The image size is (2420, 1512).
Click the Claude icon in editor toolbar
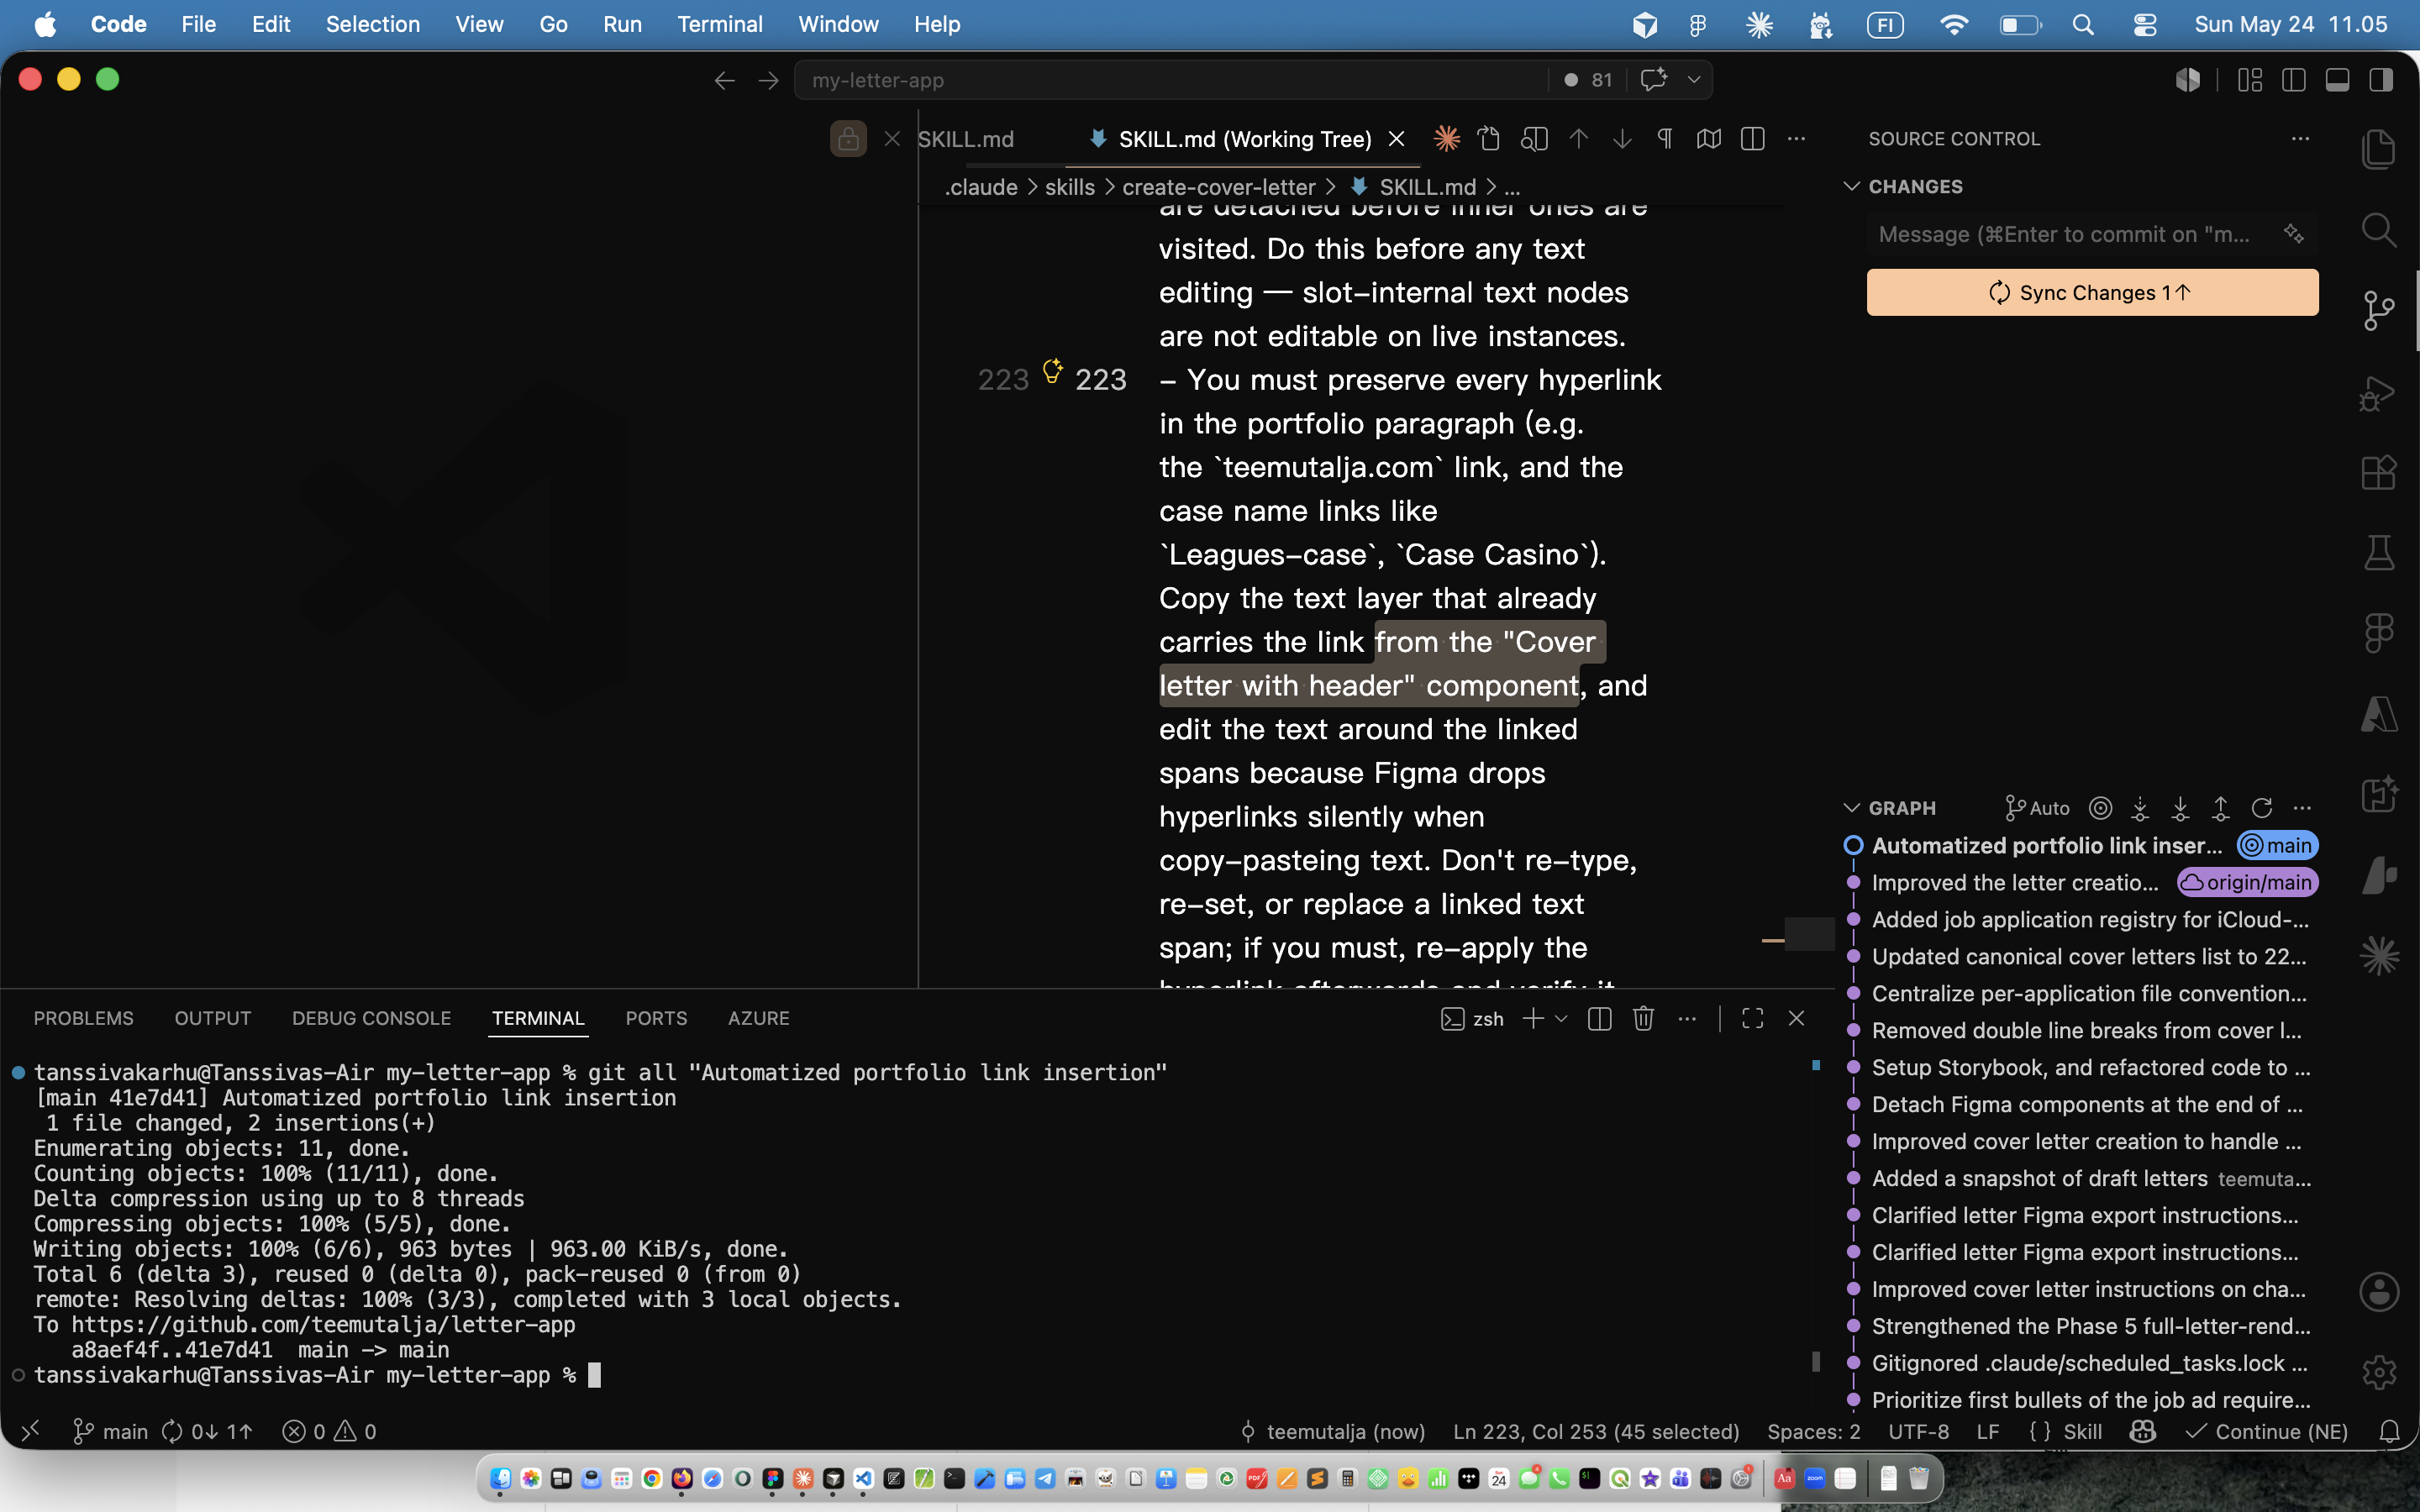(1446, 139)
